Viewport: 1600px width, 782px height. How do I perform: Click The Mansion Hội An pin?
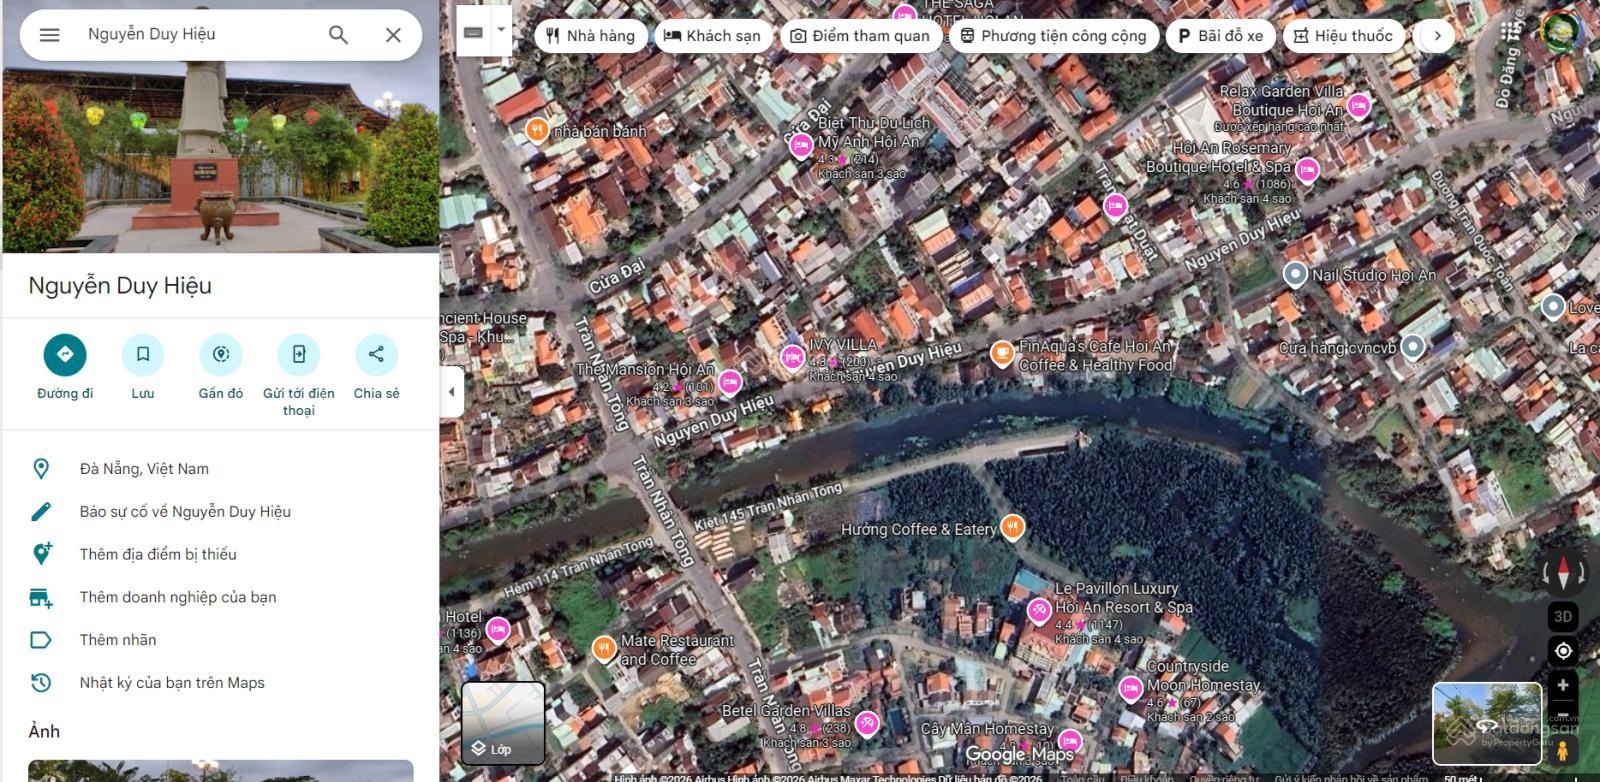click(x=730, y=382)
